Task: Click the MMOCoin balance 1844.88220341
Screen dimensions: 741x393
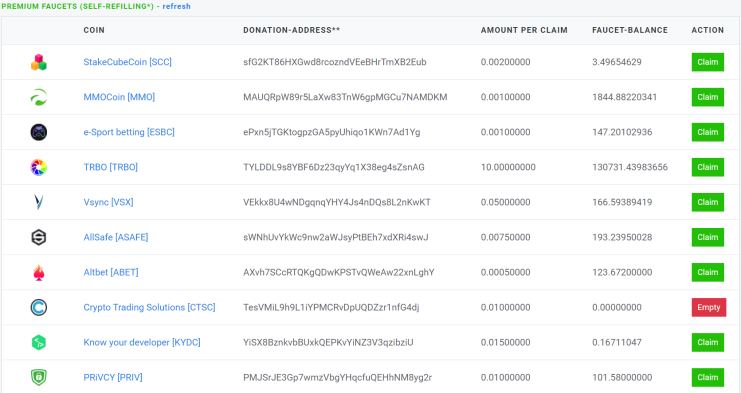Action: click(x=624, y=97)
